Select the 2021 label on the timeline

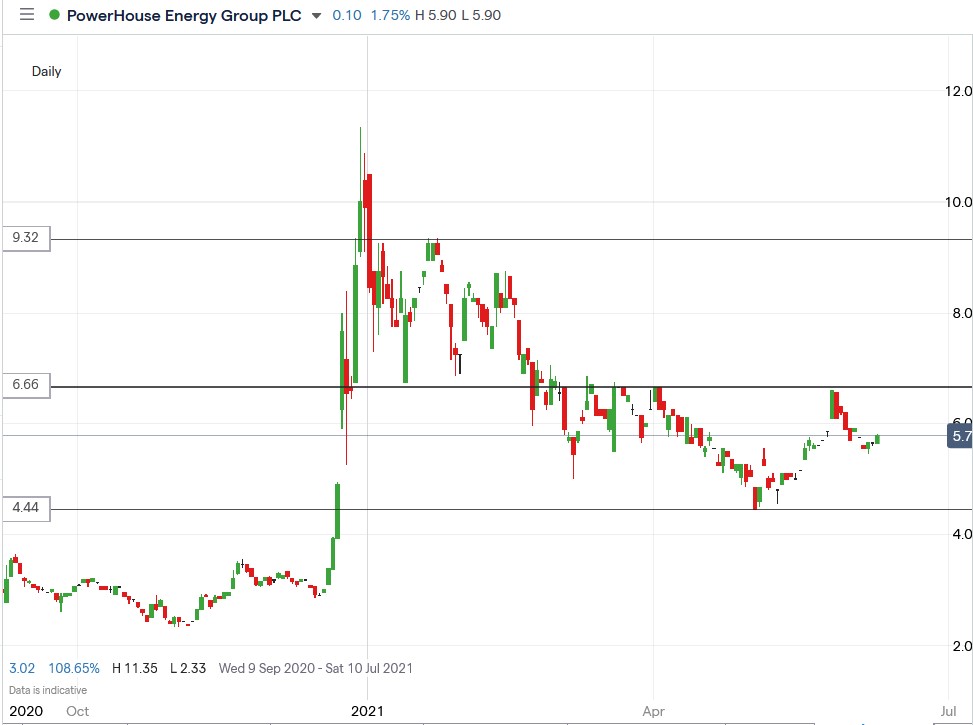[366, 711]
